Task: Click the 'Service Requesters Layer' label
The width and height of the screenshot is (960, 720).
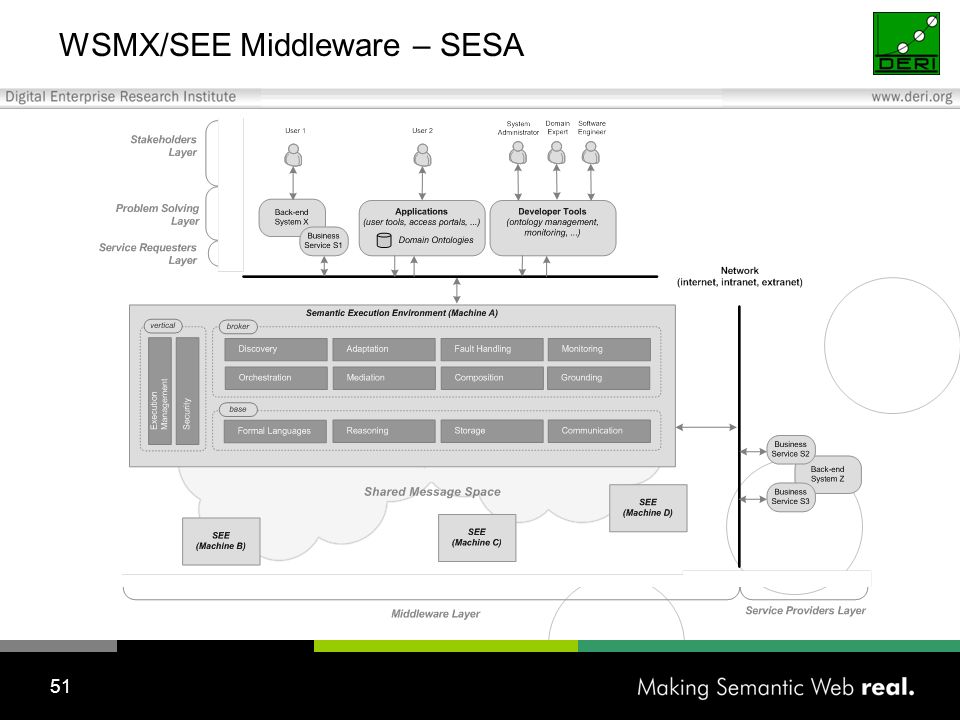Action: pyautogui.click(x=148, y=253)
